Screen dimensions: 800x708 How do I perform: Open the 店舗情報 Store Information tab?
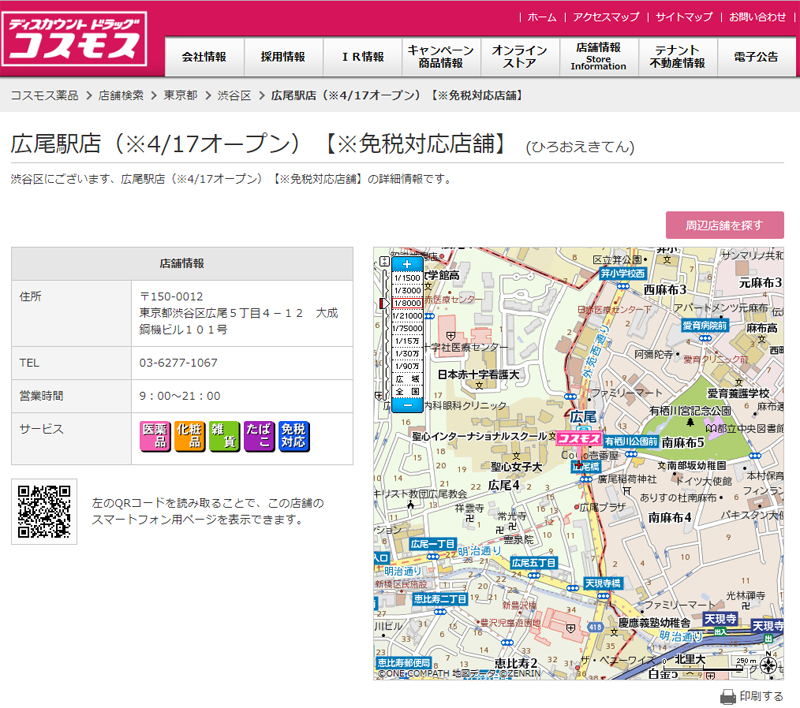(598, 57)
